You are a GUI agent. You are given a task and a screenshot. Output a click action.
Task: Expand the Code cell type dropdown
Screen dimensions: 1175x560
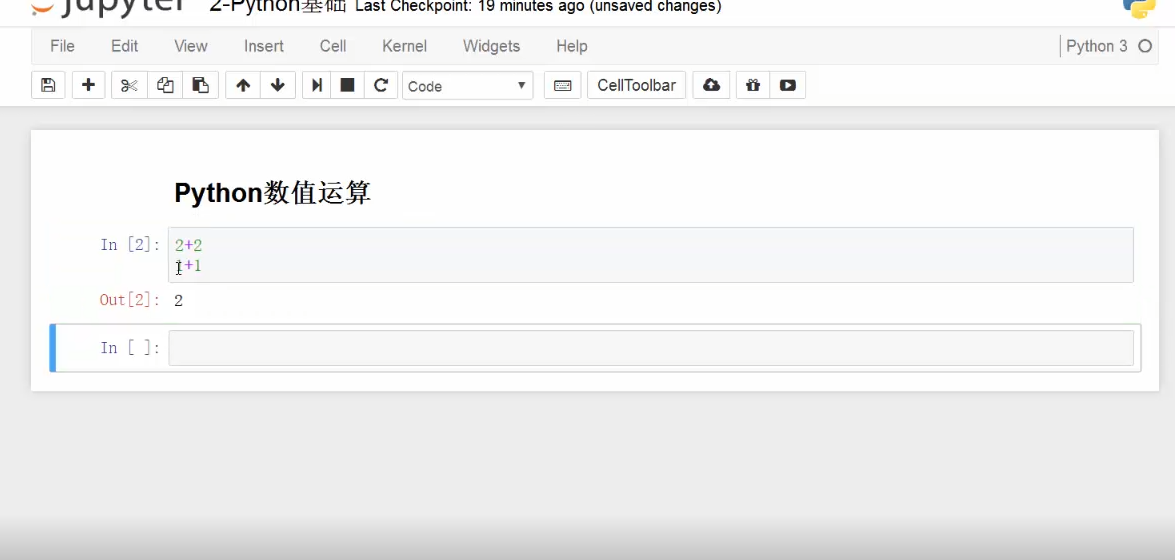click(x=467, y=86)
